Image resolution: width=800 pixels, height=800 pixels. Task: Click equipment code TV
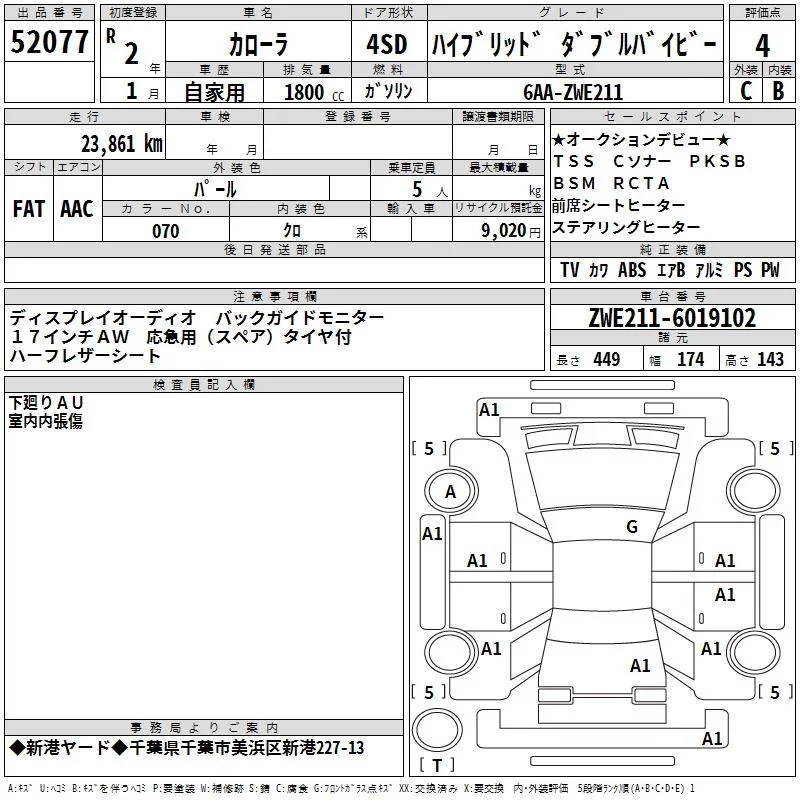coord(569,270)
